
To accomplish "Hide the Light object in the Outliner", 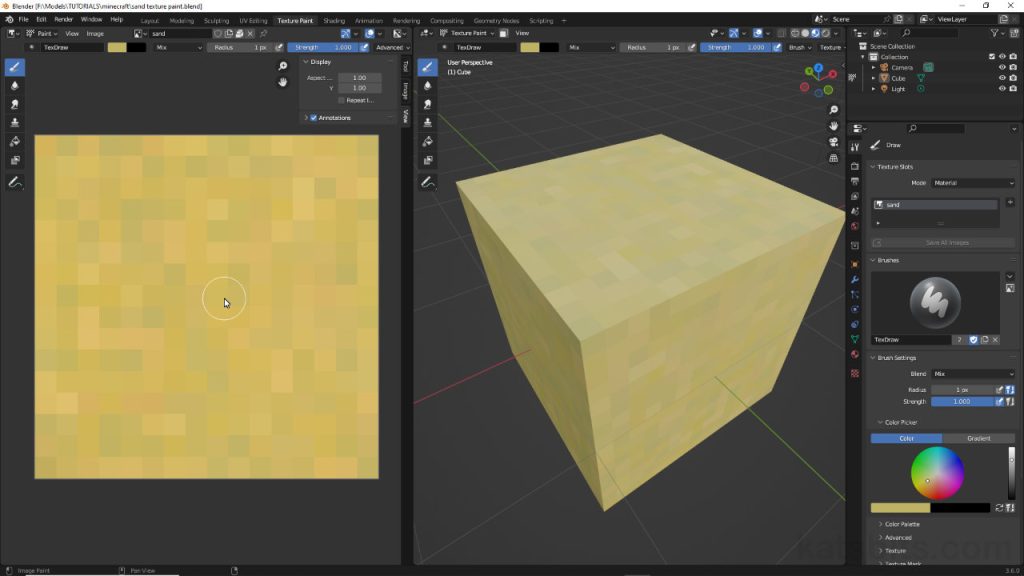I will [x=1002, y=89].
